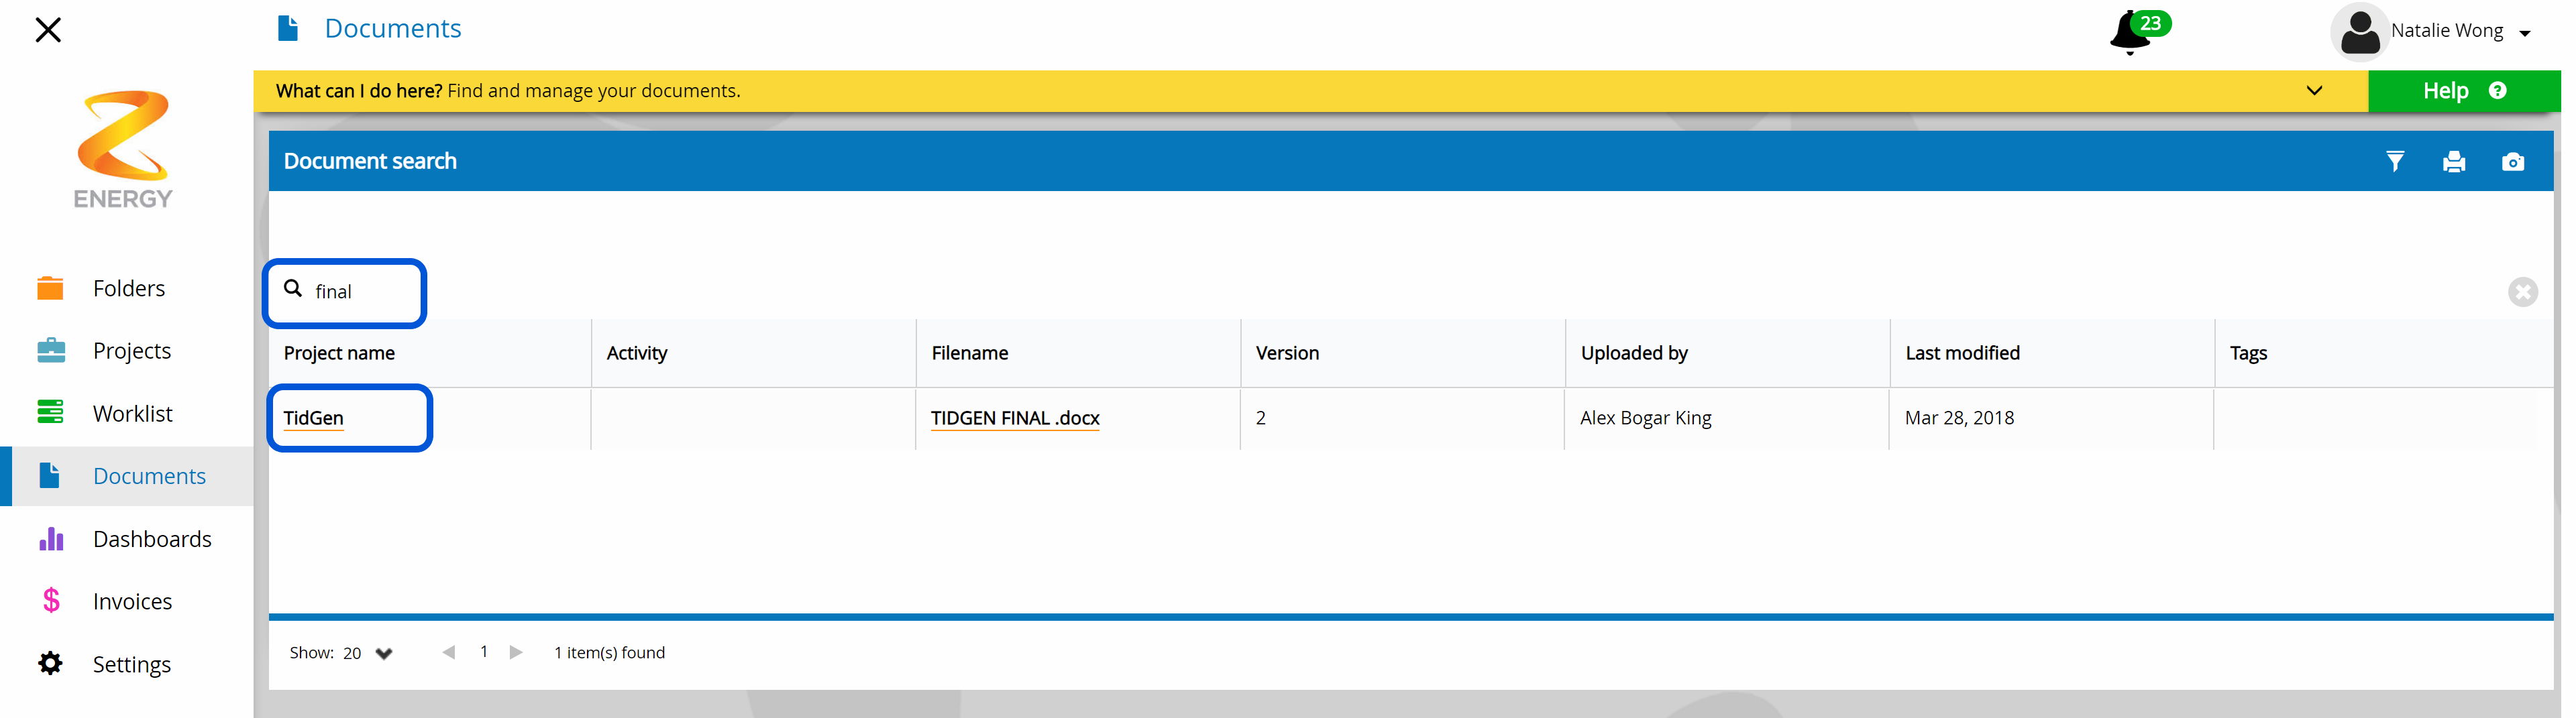This screenshot has height=718, width=2576.
Task: Expand the Natalie Wong account dropdown
Action: click(x=2525, y=33)
